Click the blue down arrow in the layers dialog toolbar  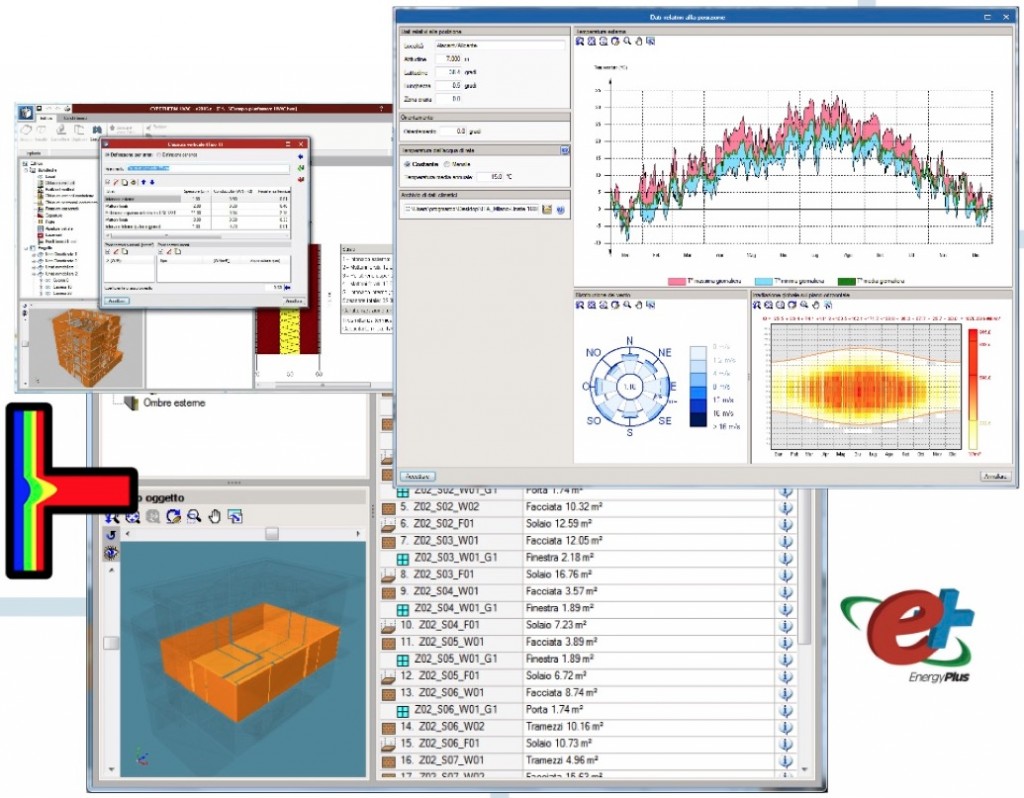coord(151,182)
